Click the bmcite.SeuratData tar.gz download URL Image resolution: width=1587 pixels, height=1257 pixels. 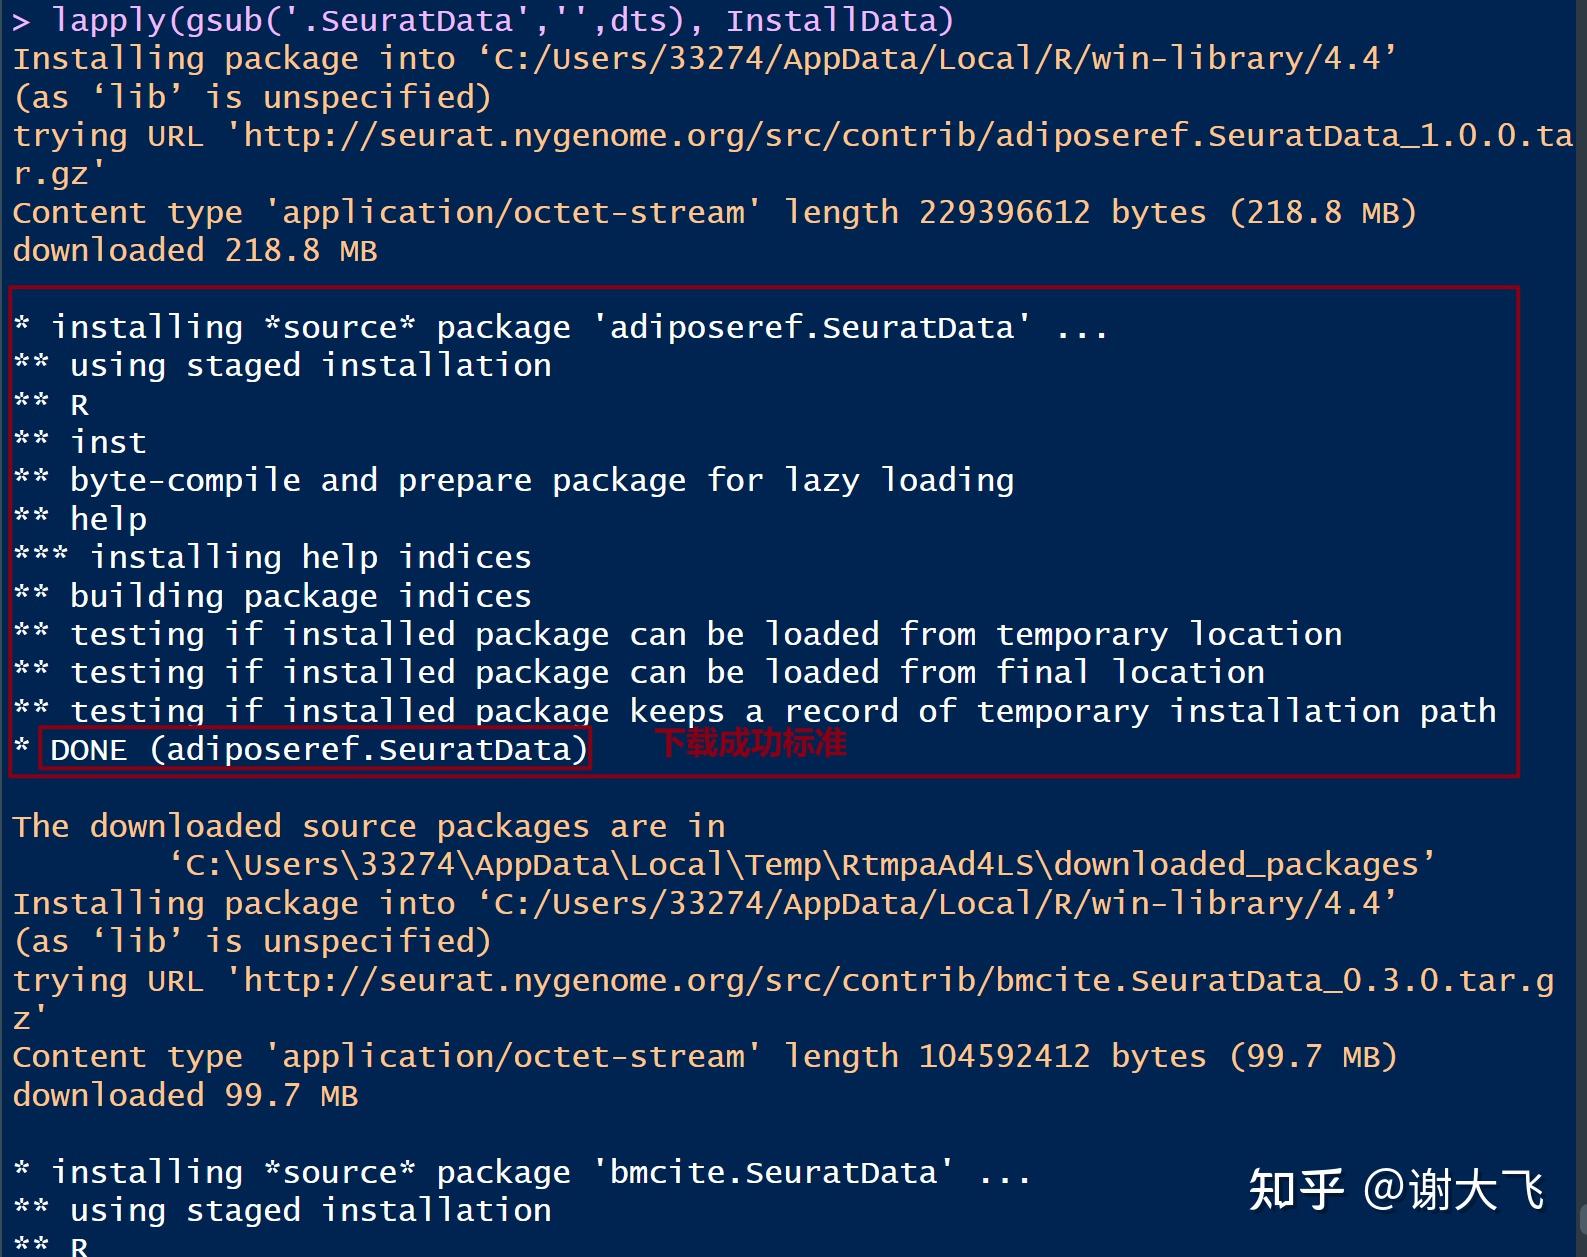pyautogui.click(x=890, y=981)
